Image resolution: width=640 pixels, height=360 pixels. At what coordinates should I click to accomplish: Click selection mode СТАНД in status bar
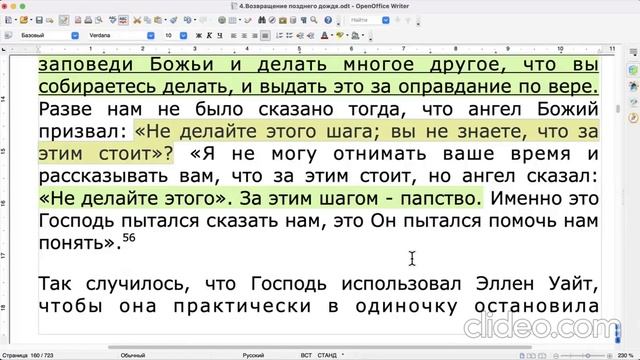327,356
